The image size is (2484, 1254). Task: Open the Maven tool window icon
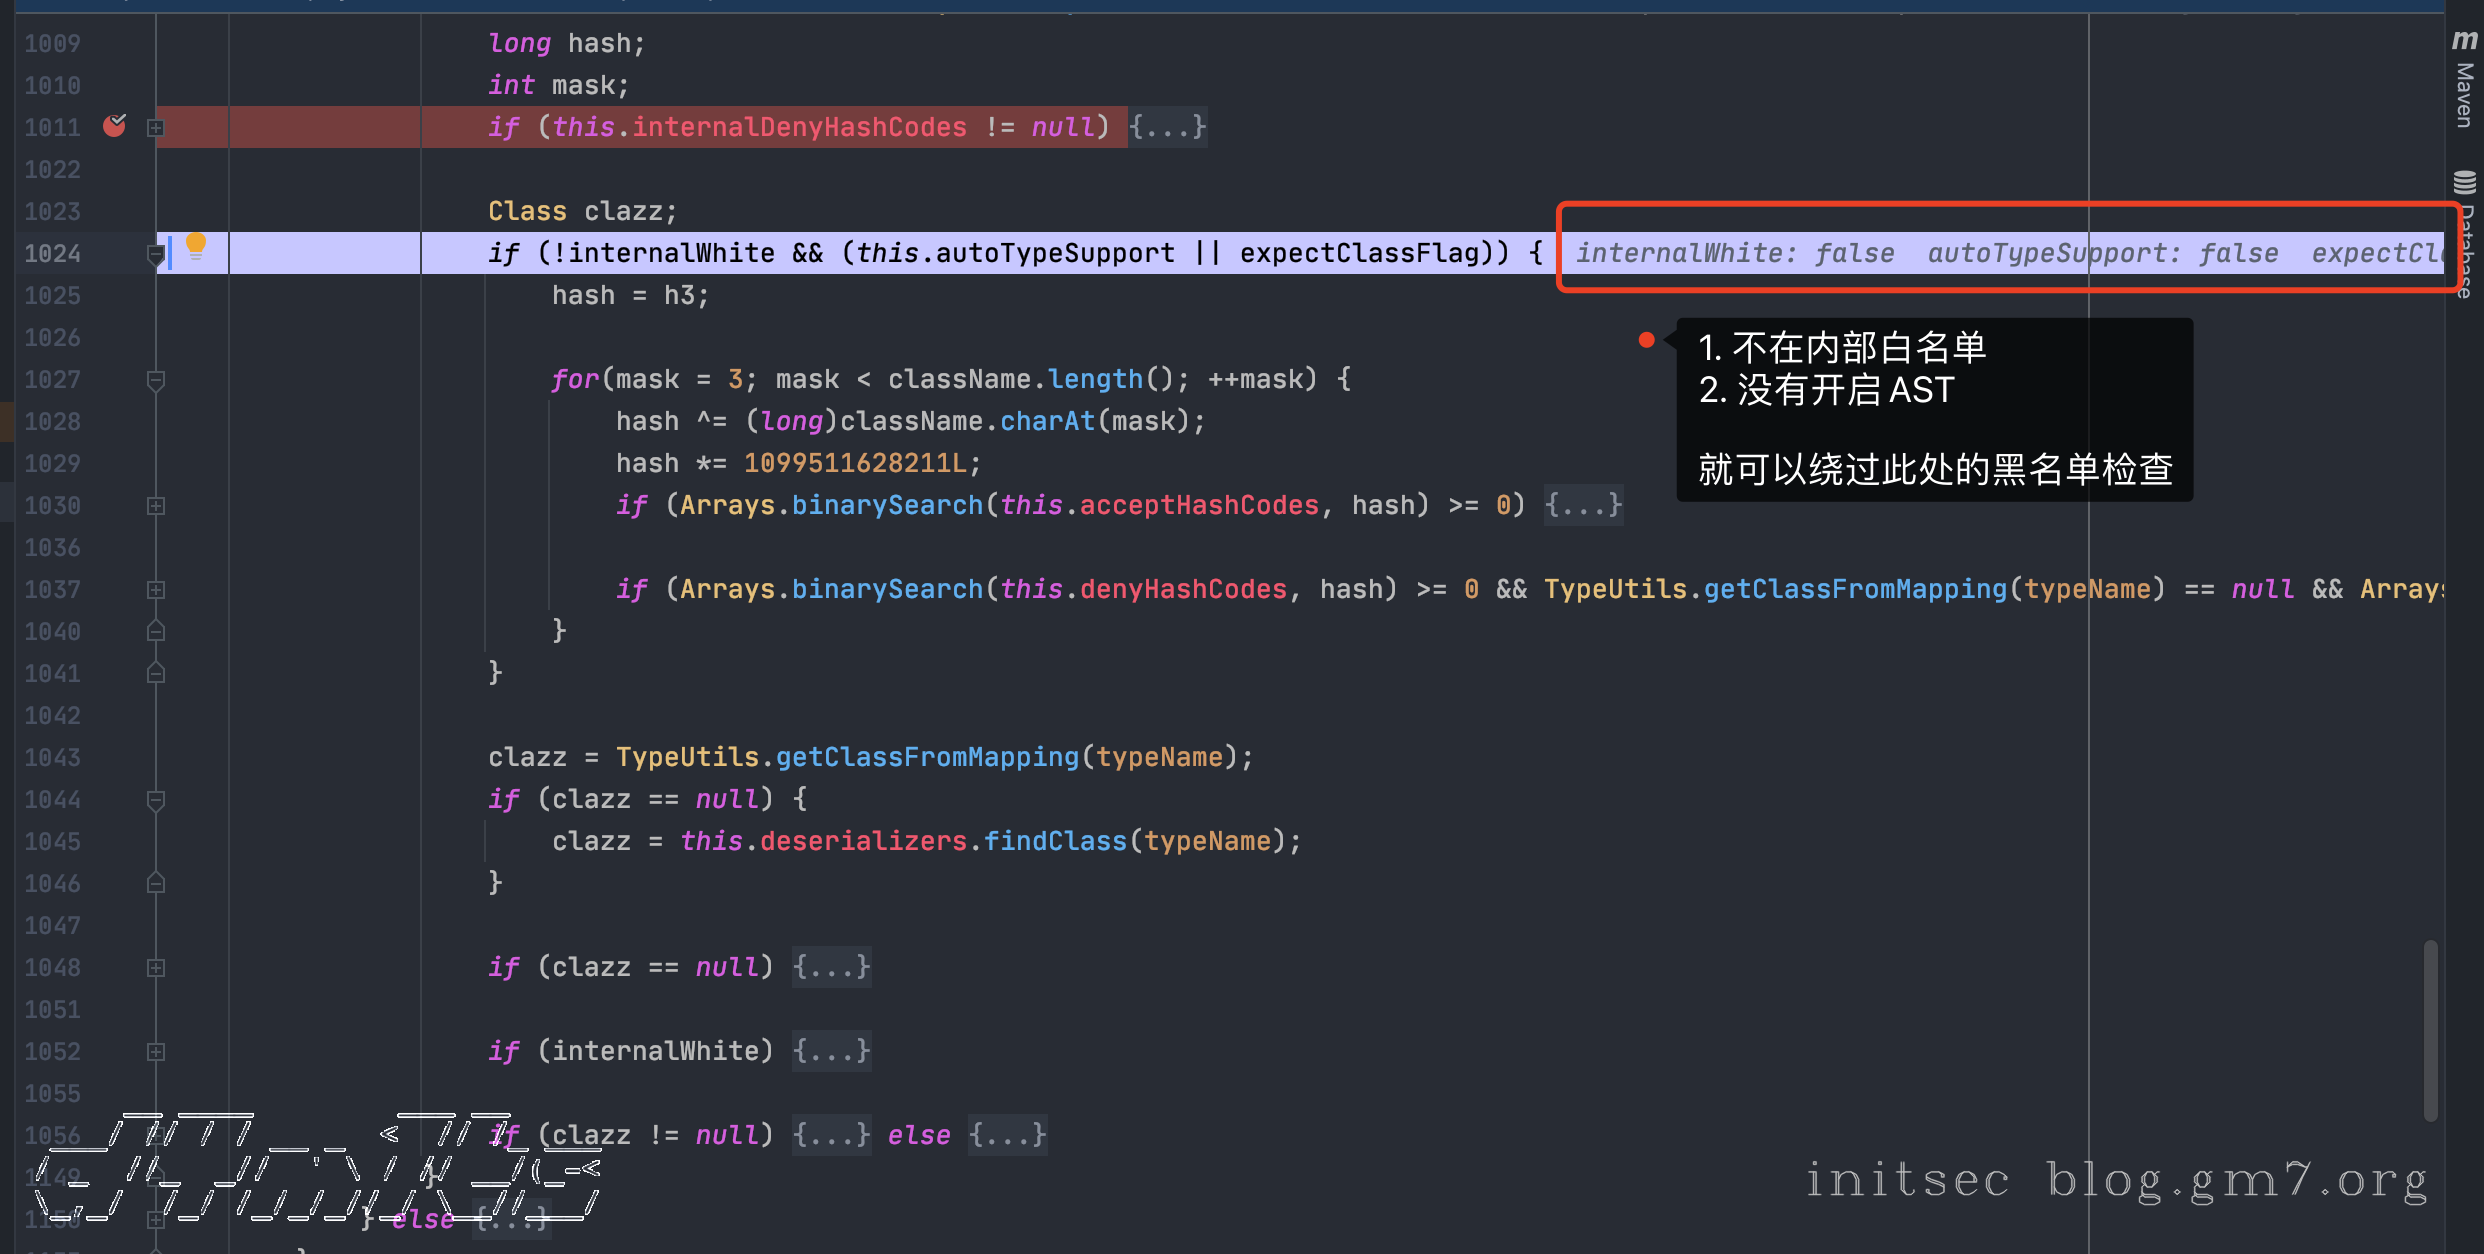coord(2464,40)
